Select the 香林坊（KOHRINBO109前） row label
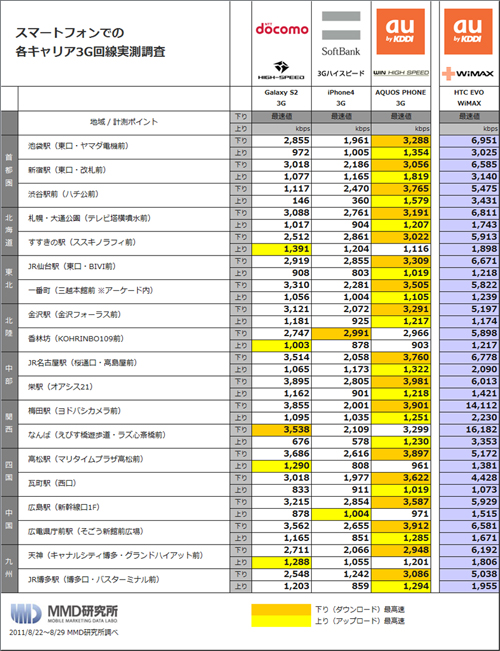 coord(76,339)
